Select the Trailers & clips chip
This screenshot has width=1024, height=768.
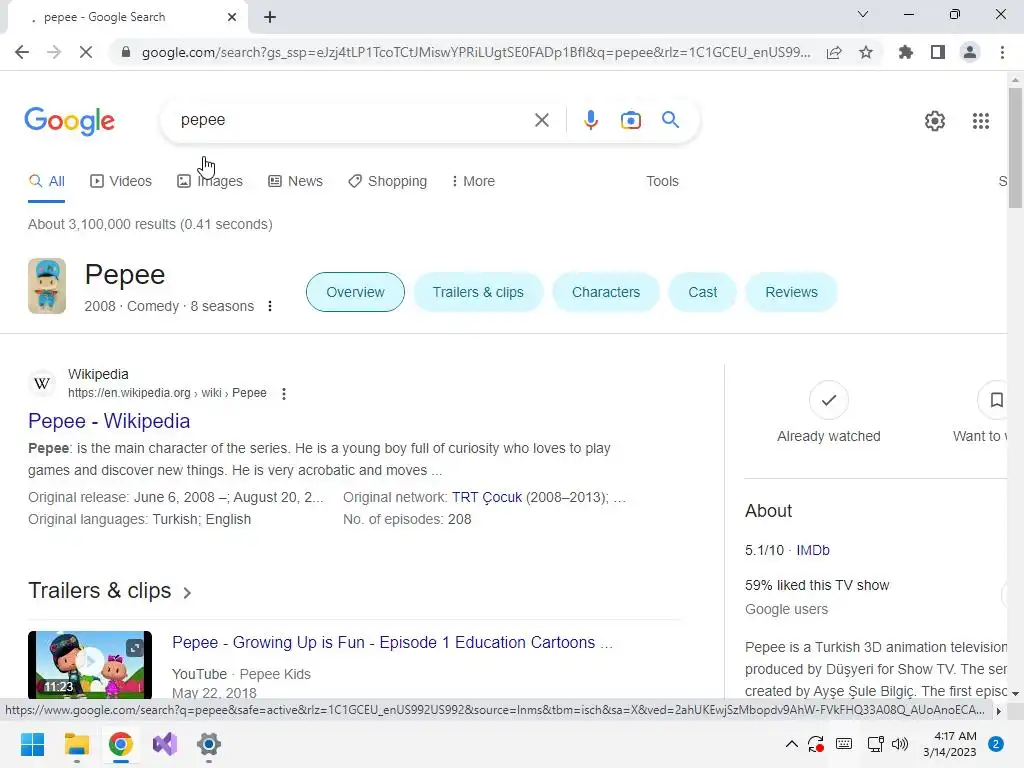tap(478, 292)
